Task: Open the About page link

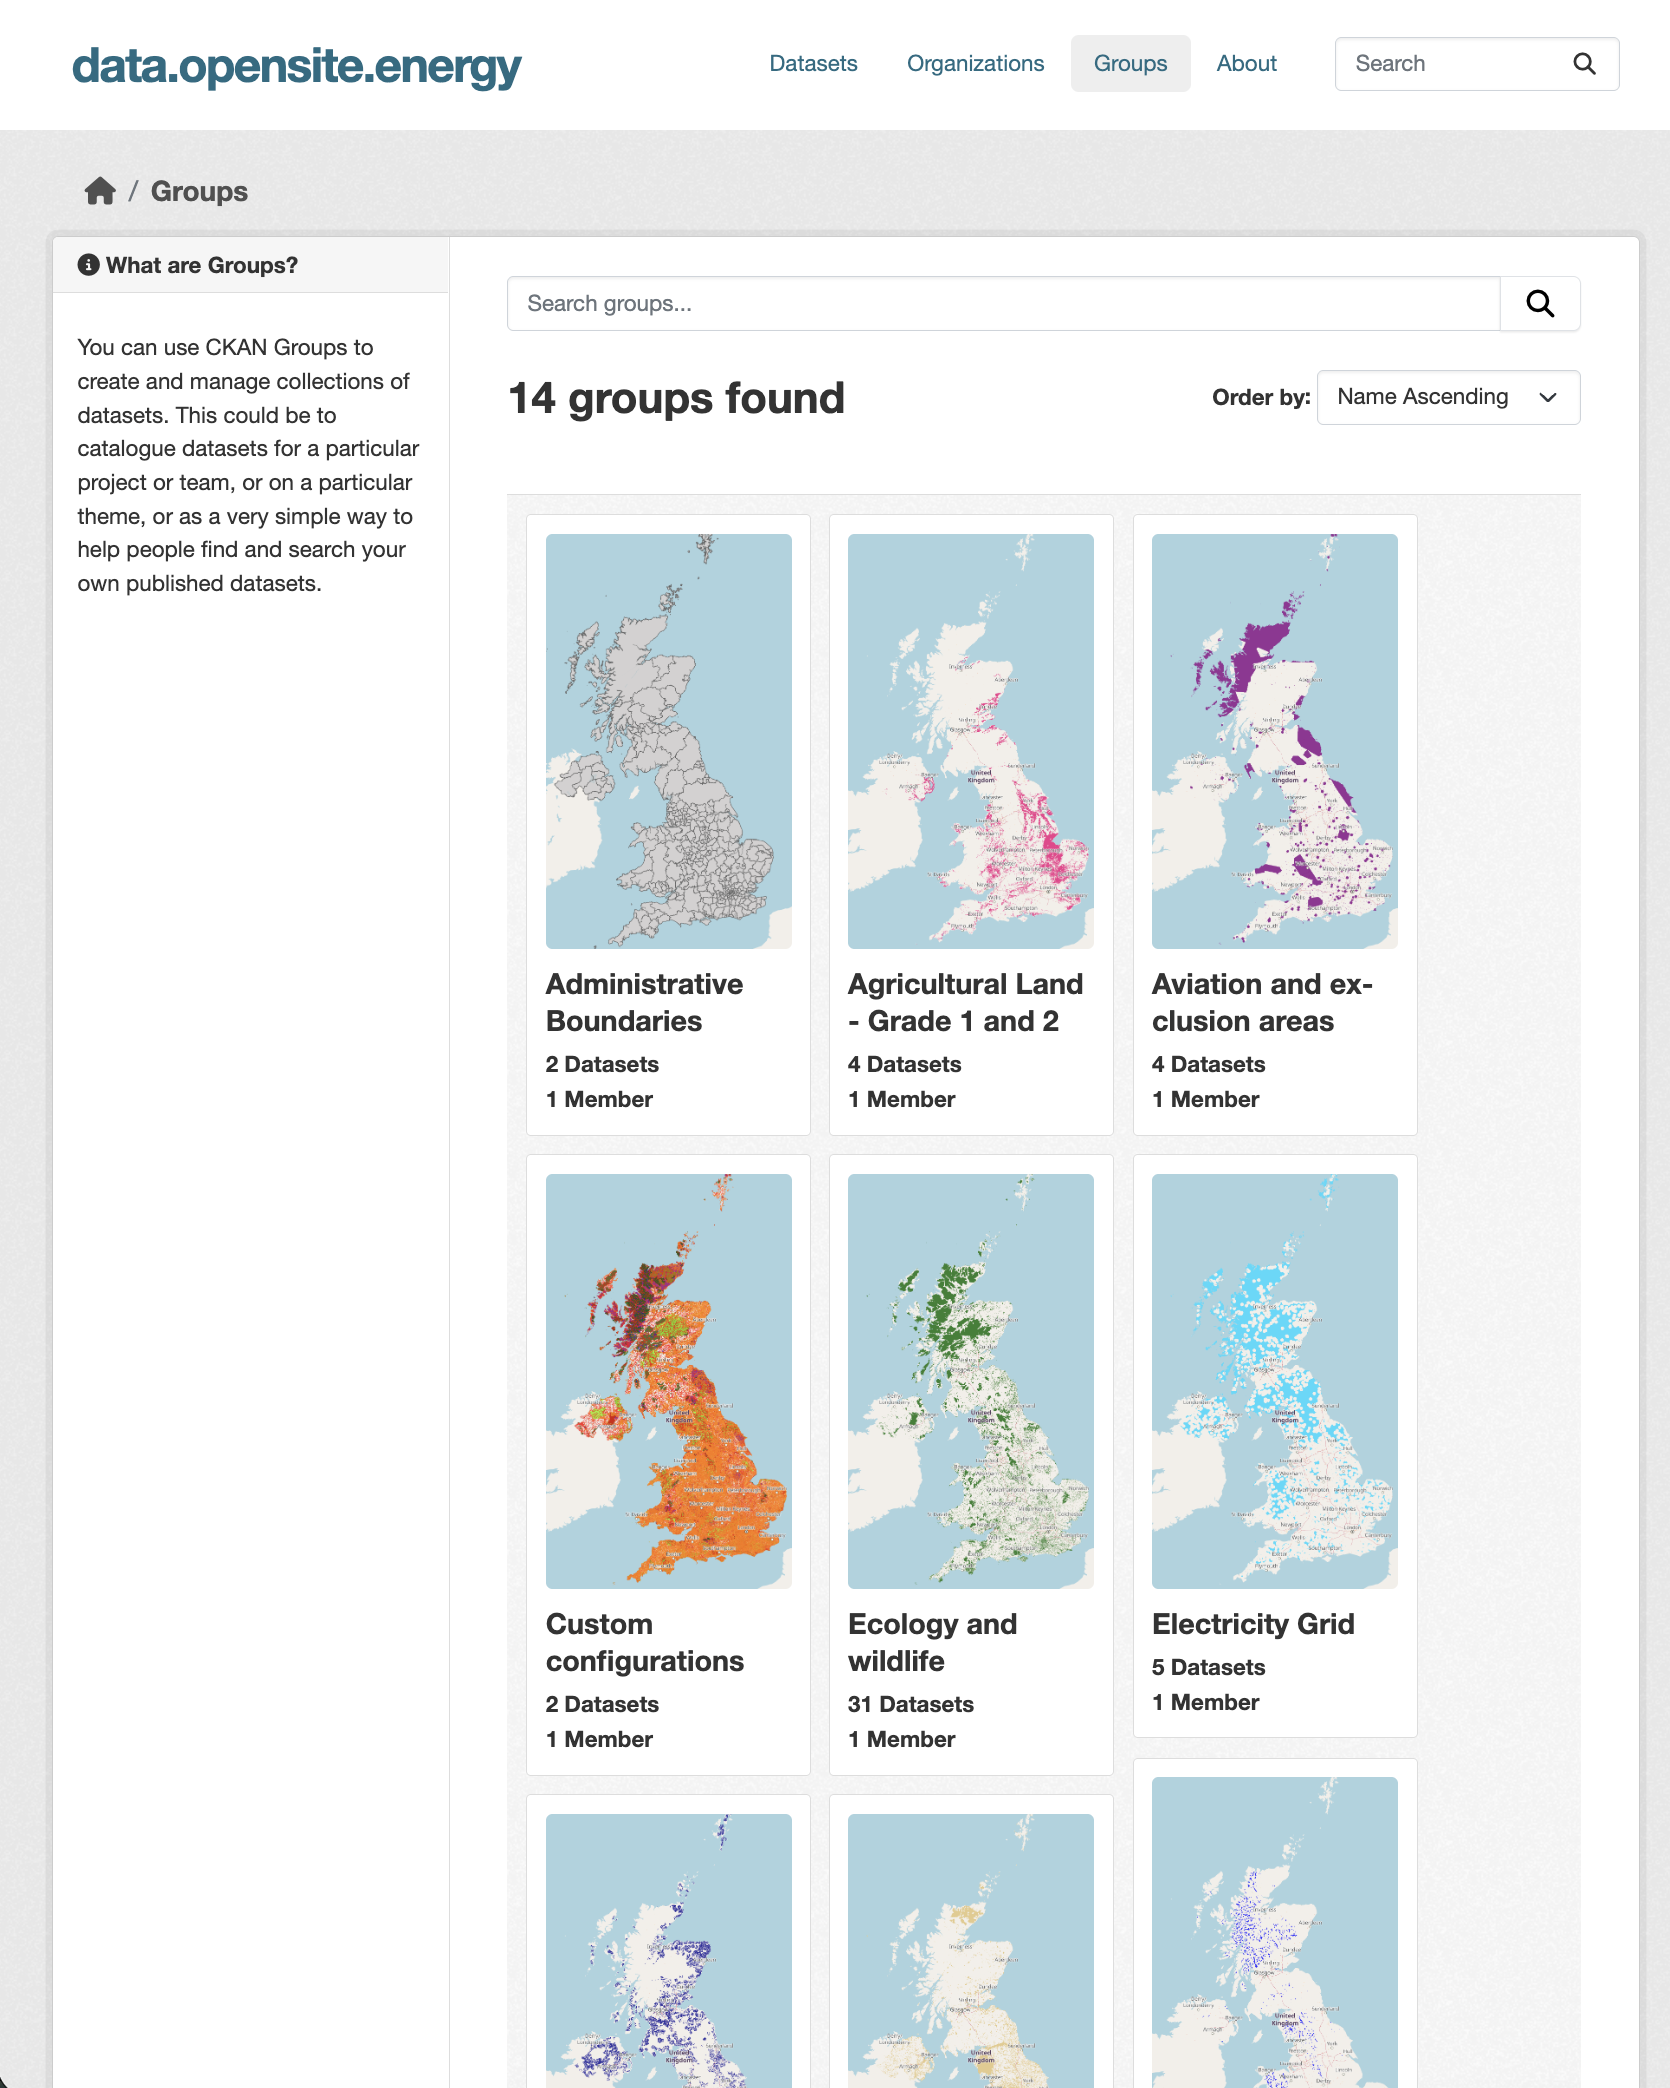Action: [1246, 64]
